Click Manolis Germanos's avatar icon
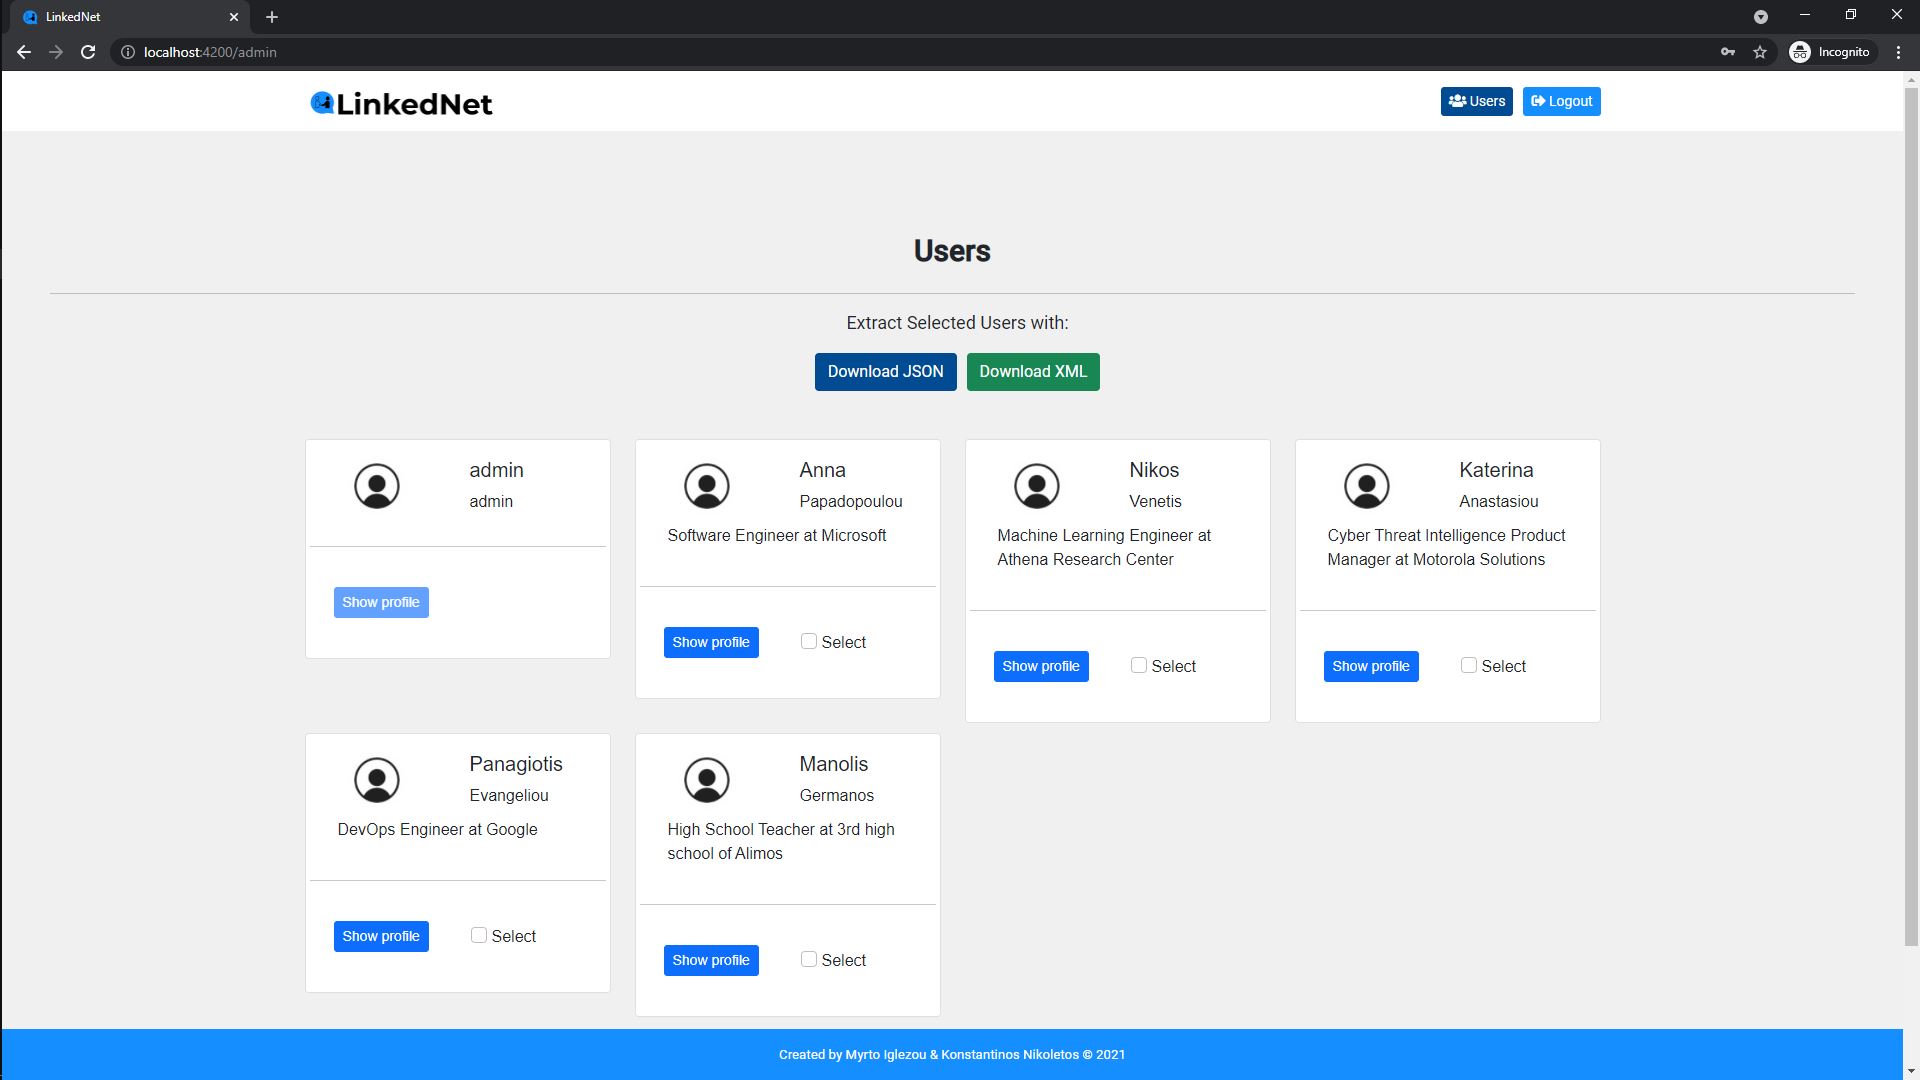The image size is (1920, 1080). (x=707, y=780)
